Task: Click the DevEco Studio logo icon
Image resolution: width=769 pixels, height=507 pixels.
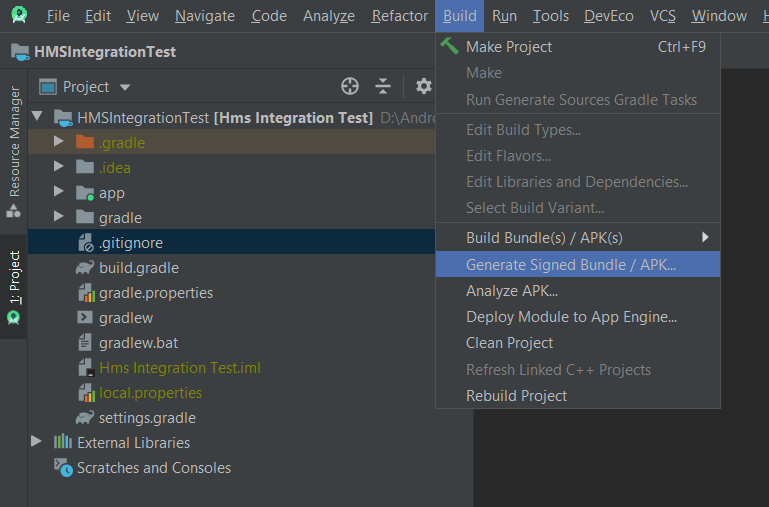Action: [19, 15]
